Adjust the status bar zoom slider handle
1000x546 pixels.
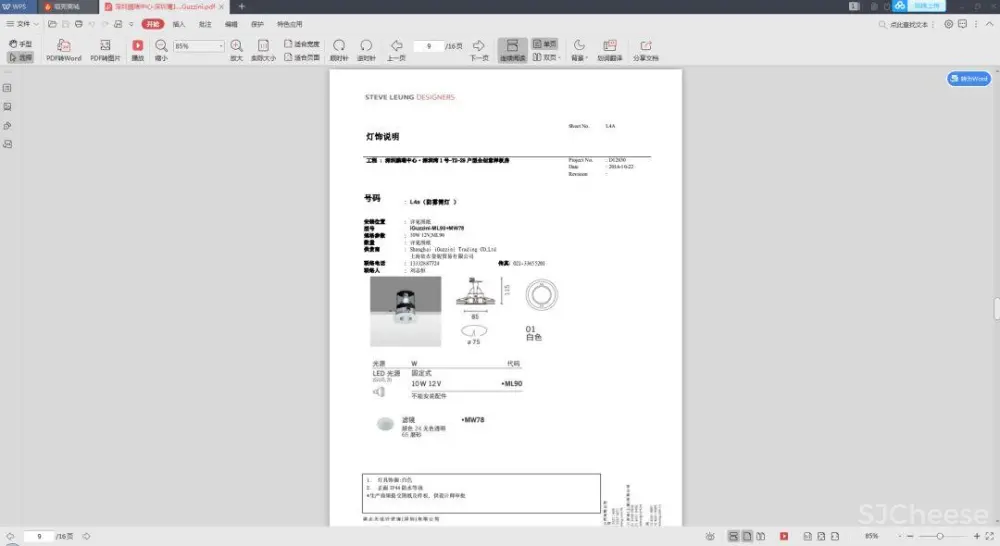[x=939, y=536]
